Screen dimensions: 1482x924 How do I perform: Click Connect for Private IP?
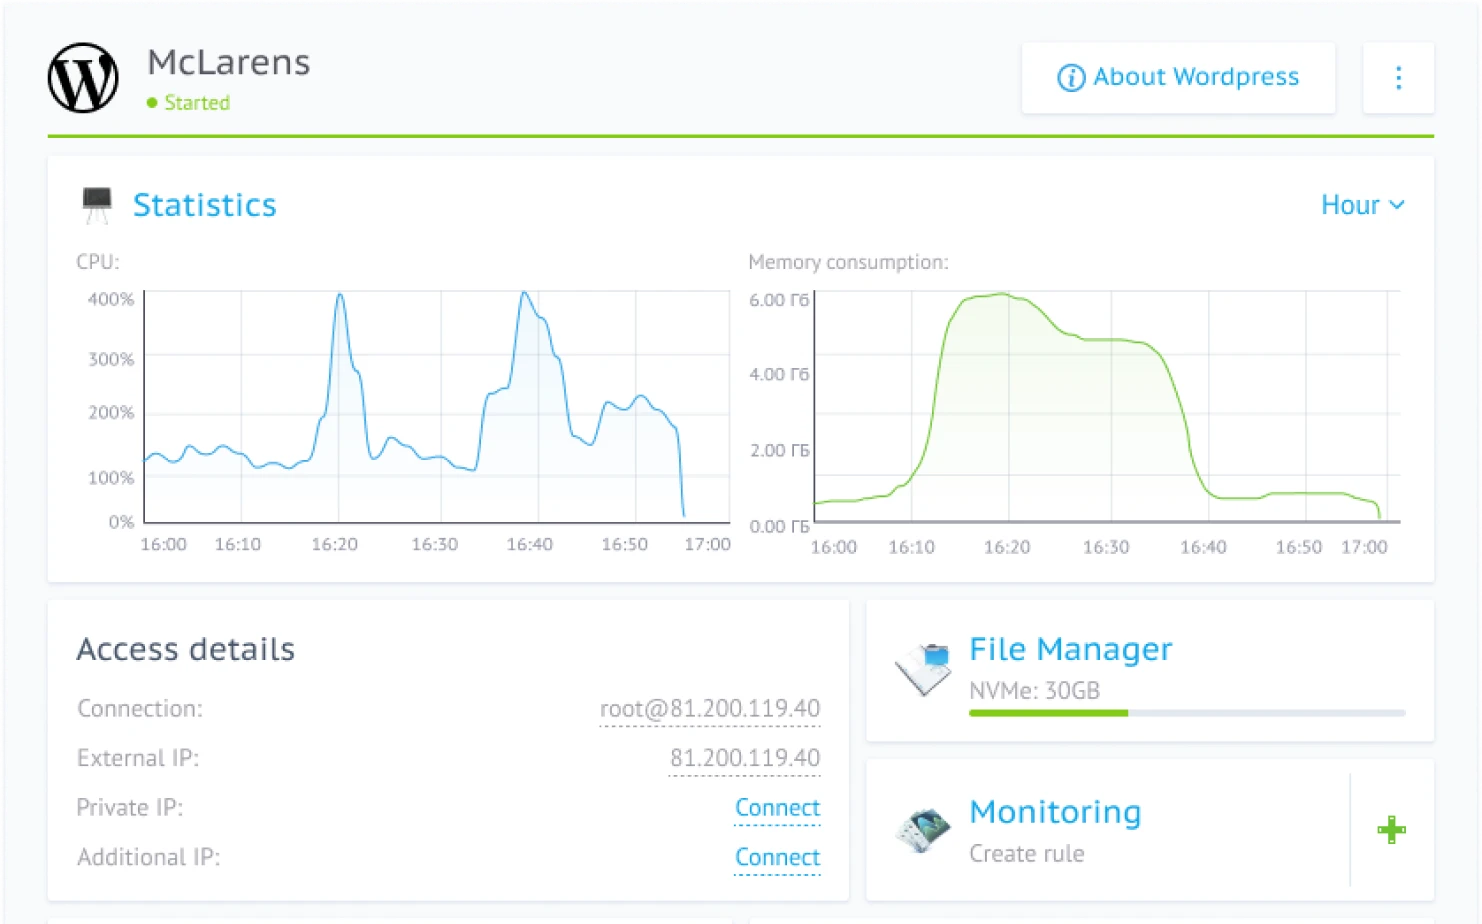[x=778, y=807]
